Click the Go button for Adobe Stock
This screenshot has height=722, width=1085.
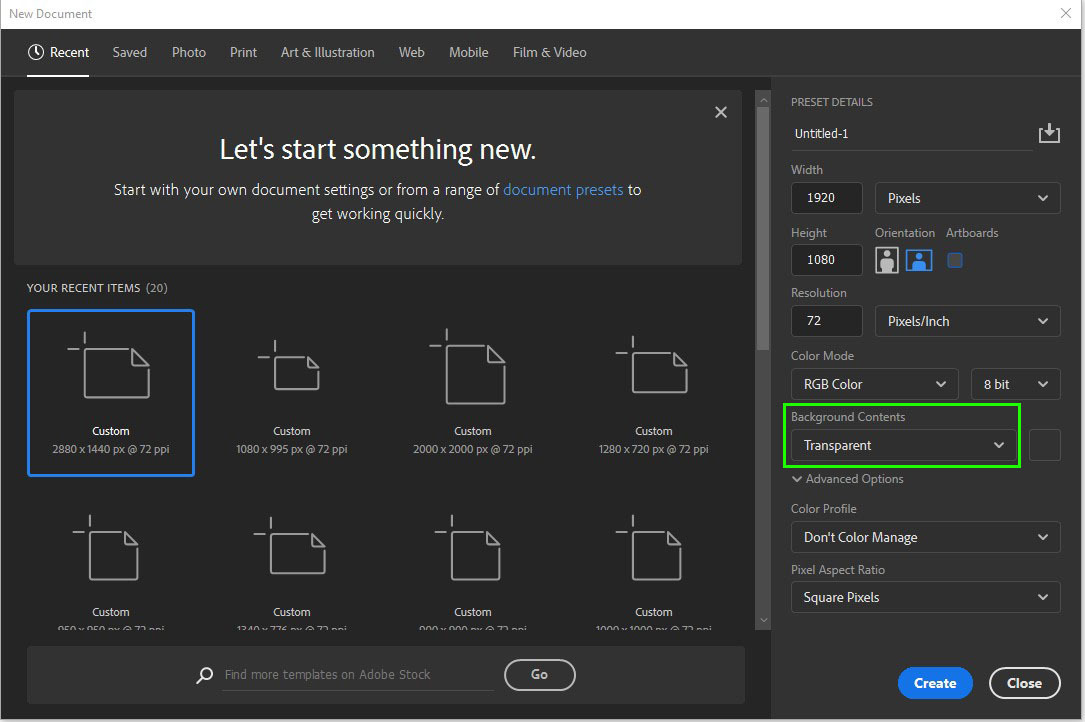point(539,675)
